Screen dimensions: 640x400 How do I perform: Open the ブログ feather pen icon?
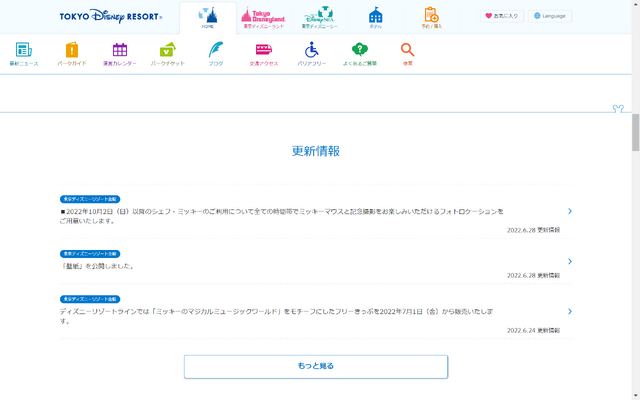tap(216, 49)
